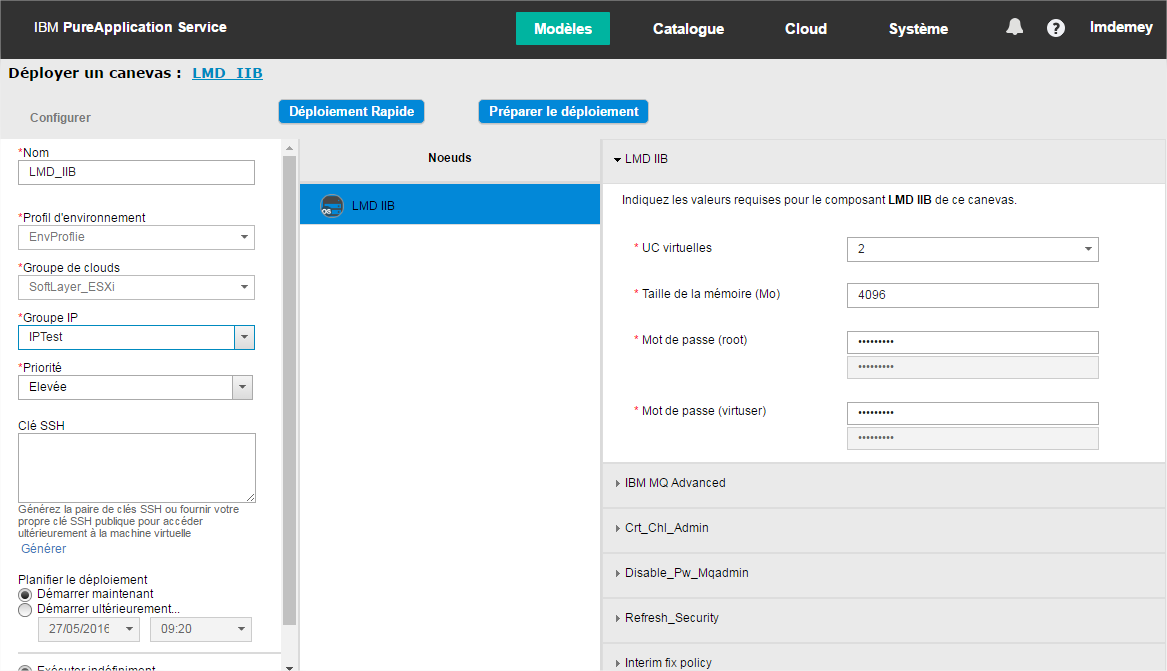1167x671 pixels.
Task: Click the Générer SSH key link
Action: [44, 549]
